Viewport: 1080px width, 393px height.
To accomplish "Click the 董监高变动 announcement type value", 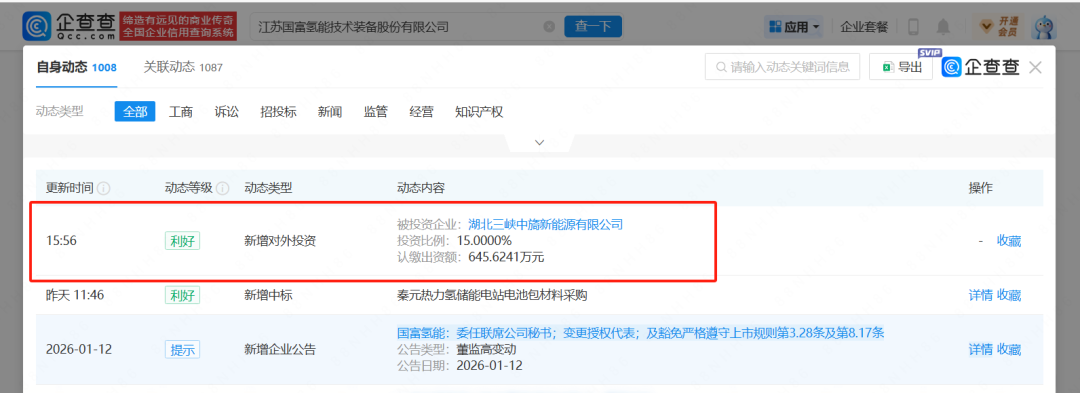I will [486, 350].
